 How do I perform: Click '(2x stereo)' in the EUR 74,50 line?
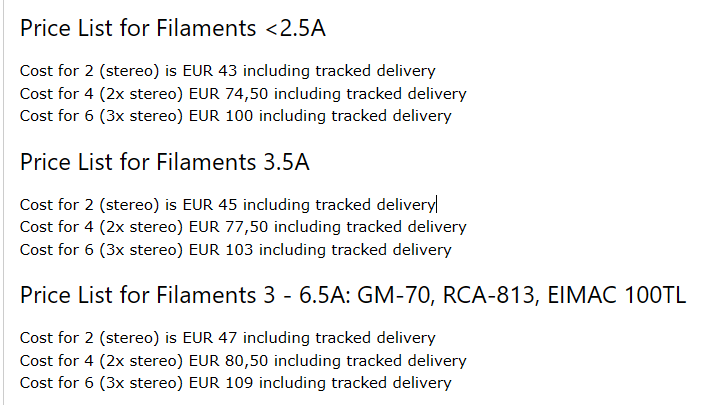(141, 94)
